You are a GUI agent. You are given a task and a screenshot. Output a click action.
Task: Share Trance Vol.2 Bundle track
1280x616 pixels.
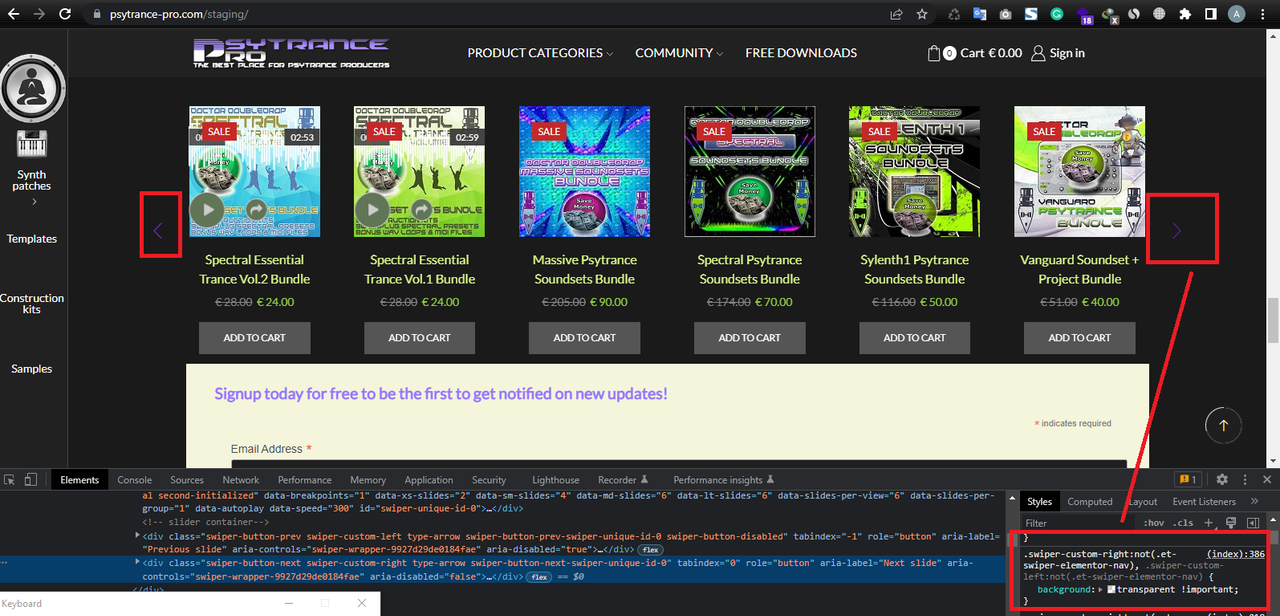click(x=256, y=209)
